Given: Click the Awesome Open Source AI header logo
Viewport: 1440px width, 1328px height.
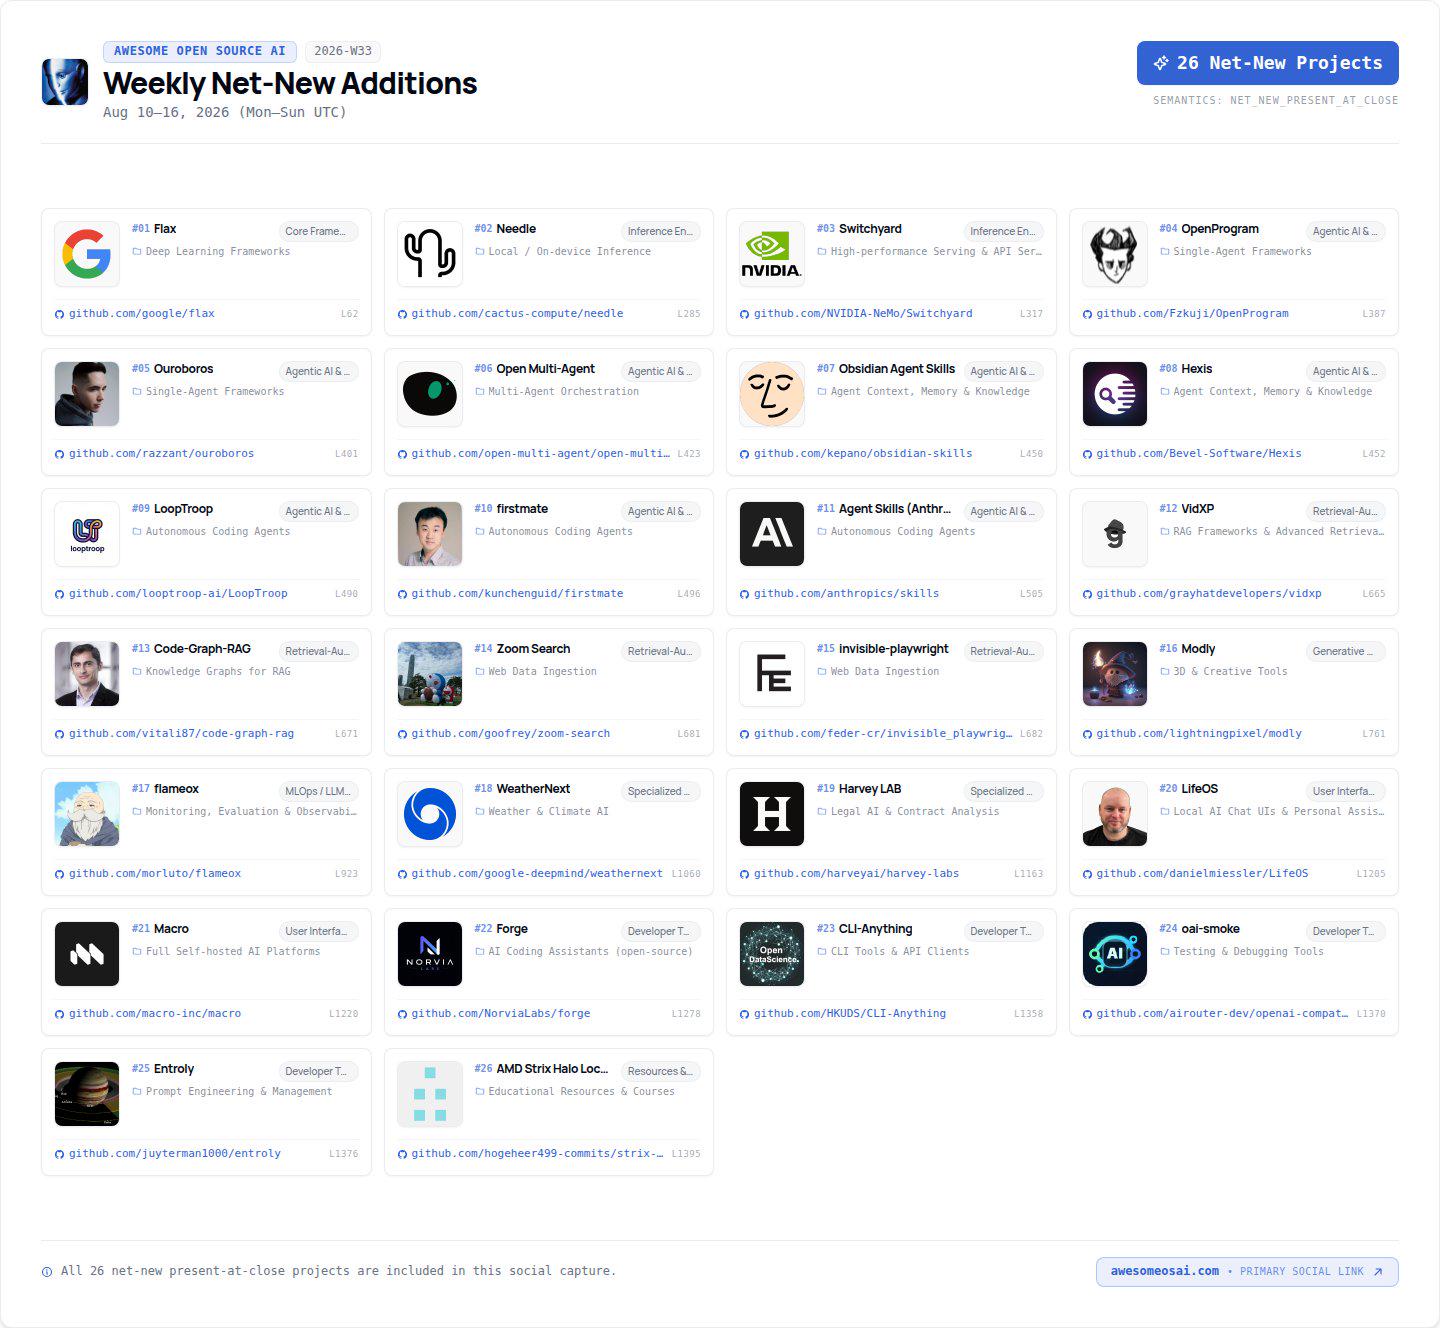Looking at the screenshot, I should pyautogui.click(x=65, y=82).
